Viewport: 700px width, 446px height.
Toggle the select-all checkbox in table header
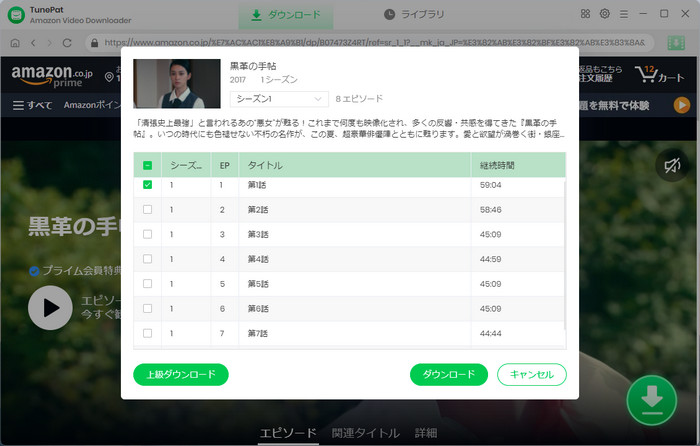147,165
